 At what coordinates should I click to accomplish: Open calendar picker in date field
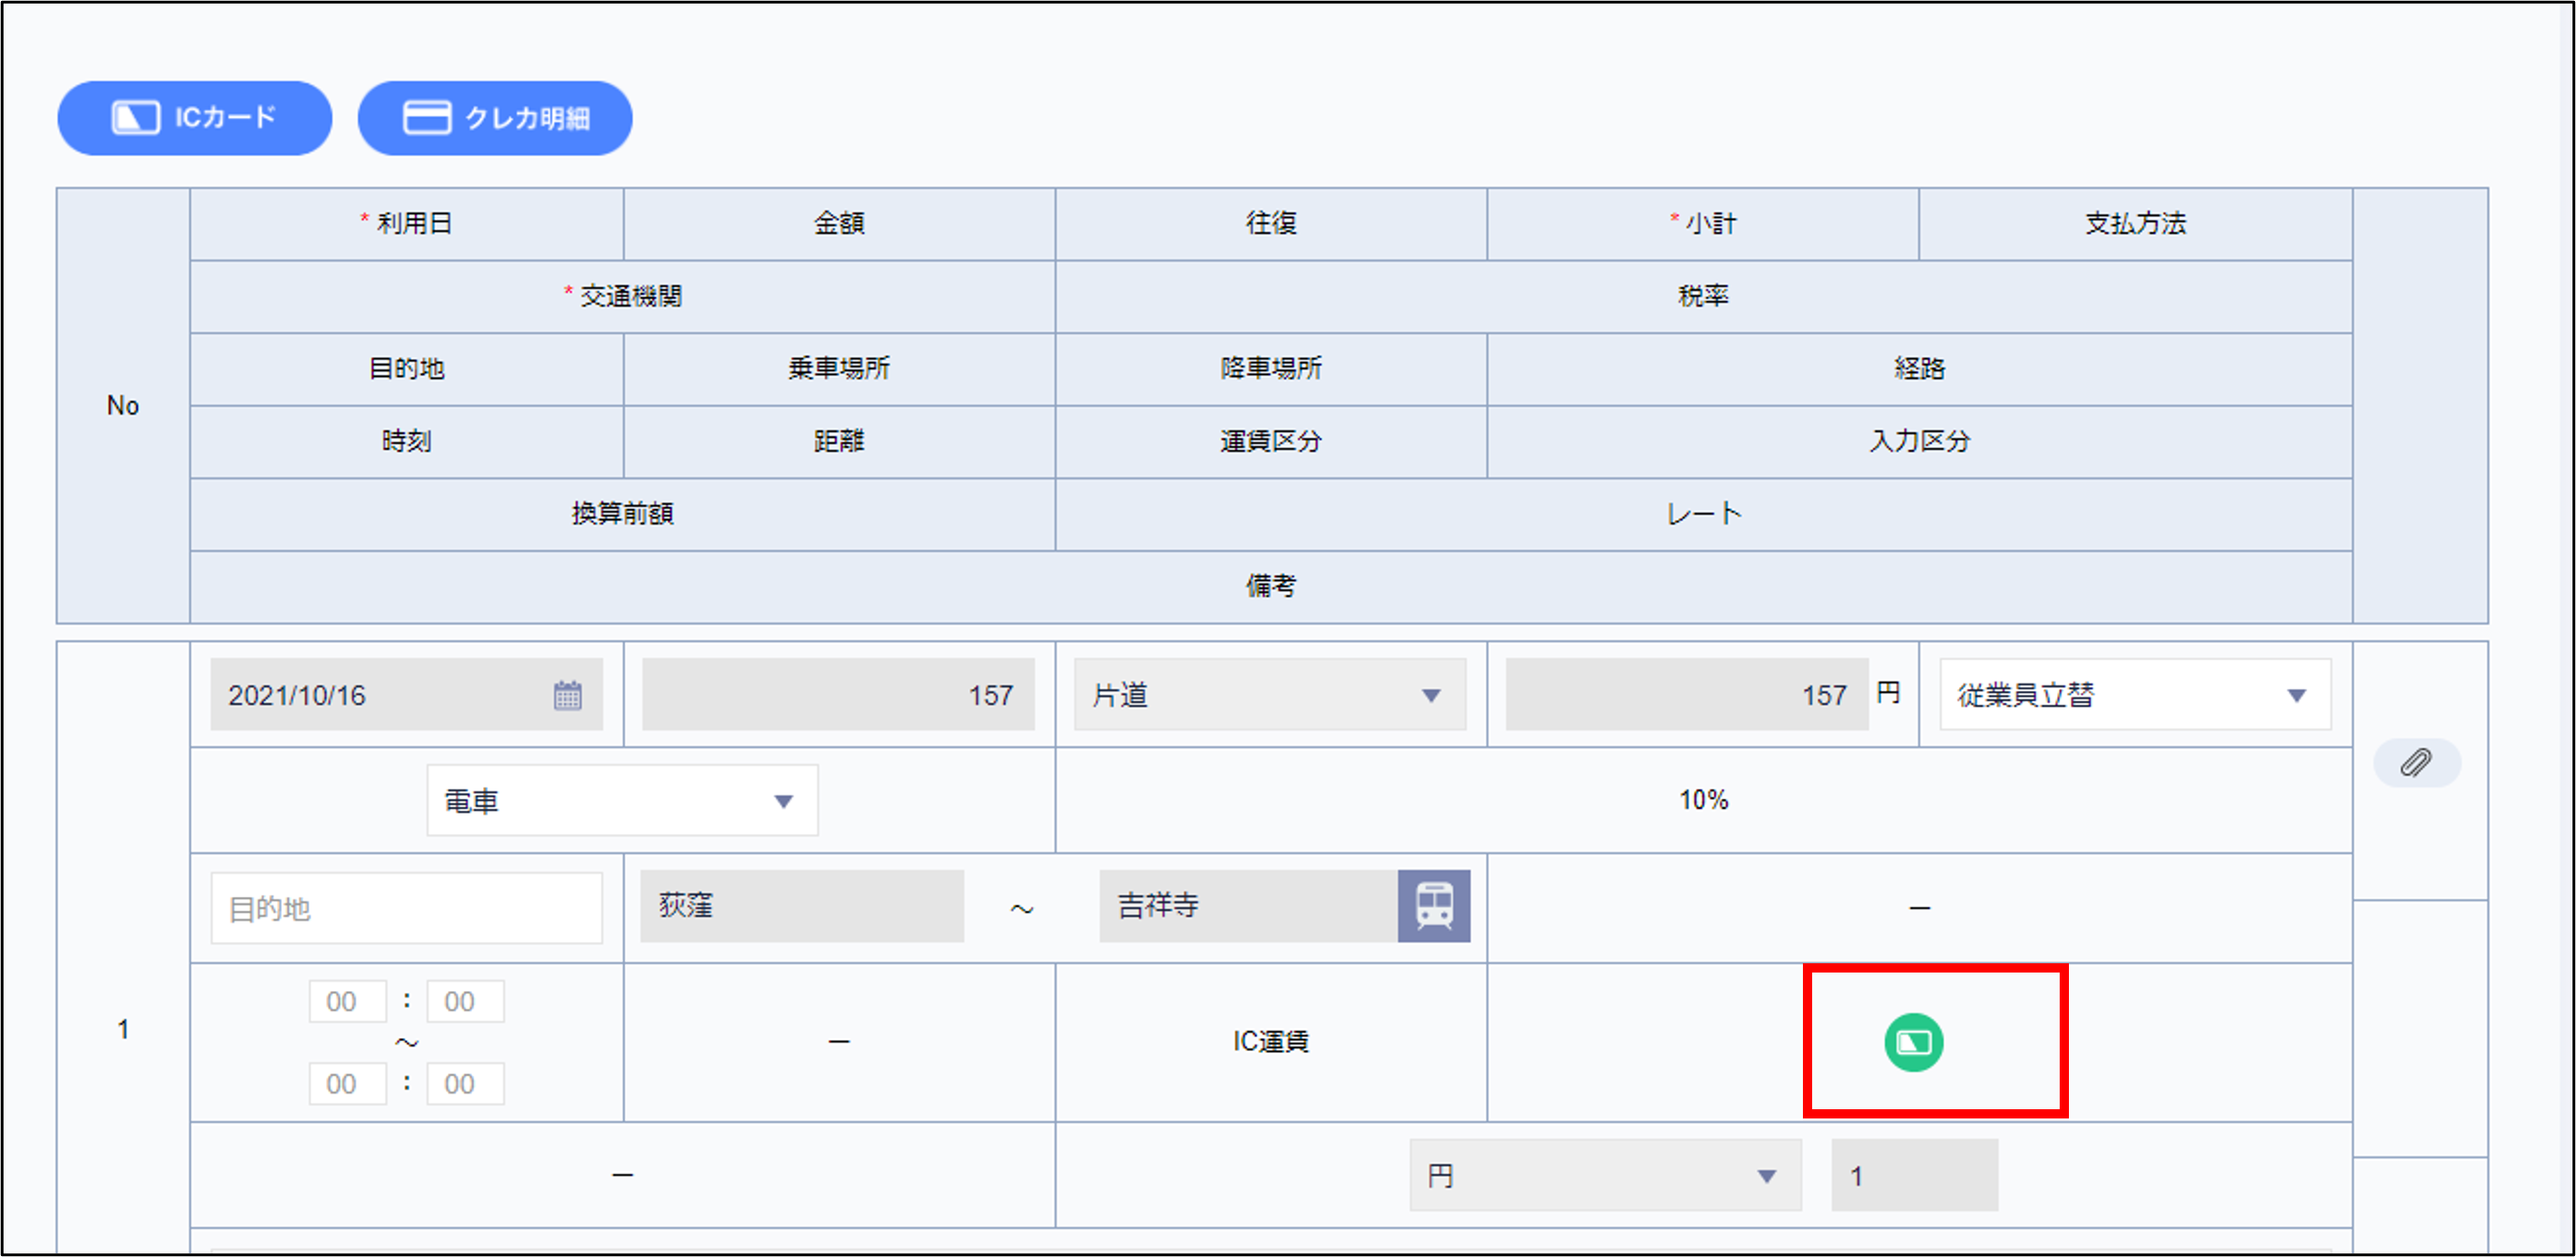(x=567, y=695)
